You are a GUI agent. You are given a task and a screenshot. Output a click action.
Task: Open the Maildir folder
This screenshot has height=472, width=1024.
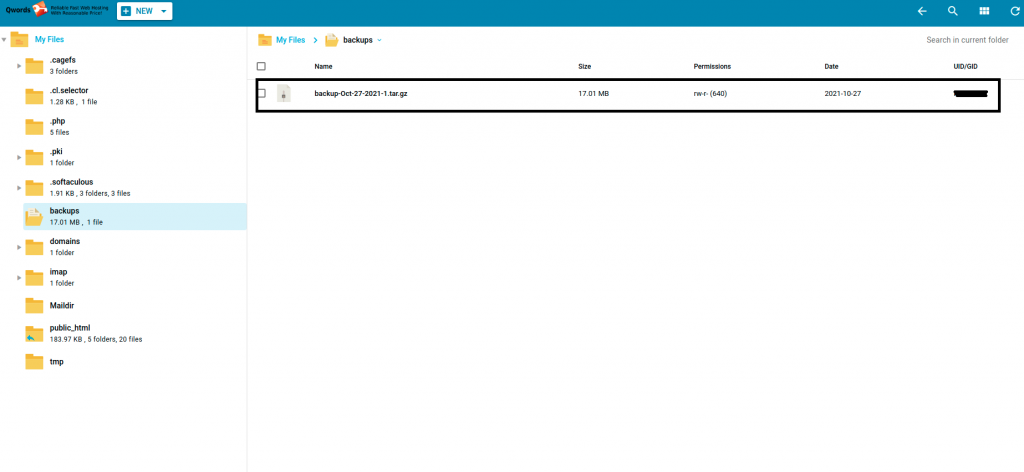62,305
